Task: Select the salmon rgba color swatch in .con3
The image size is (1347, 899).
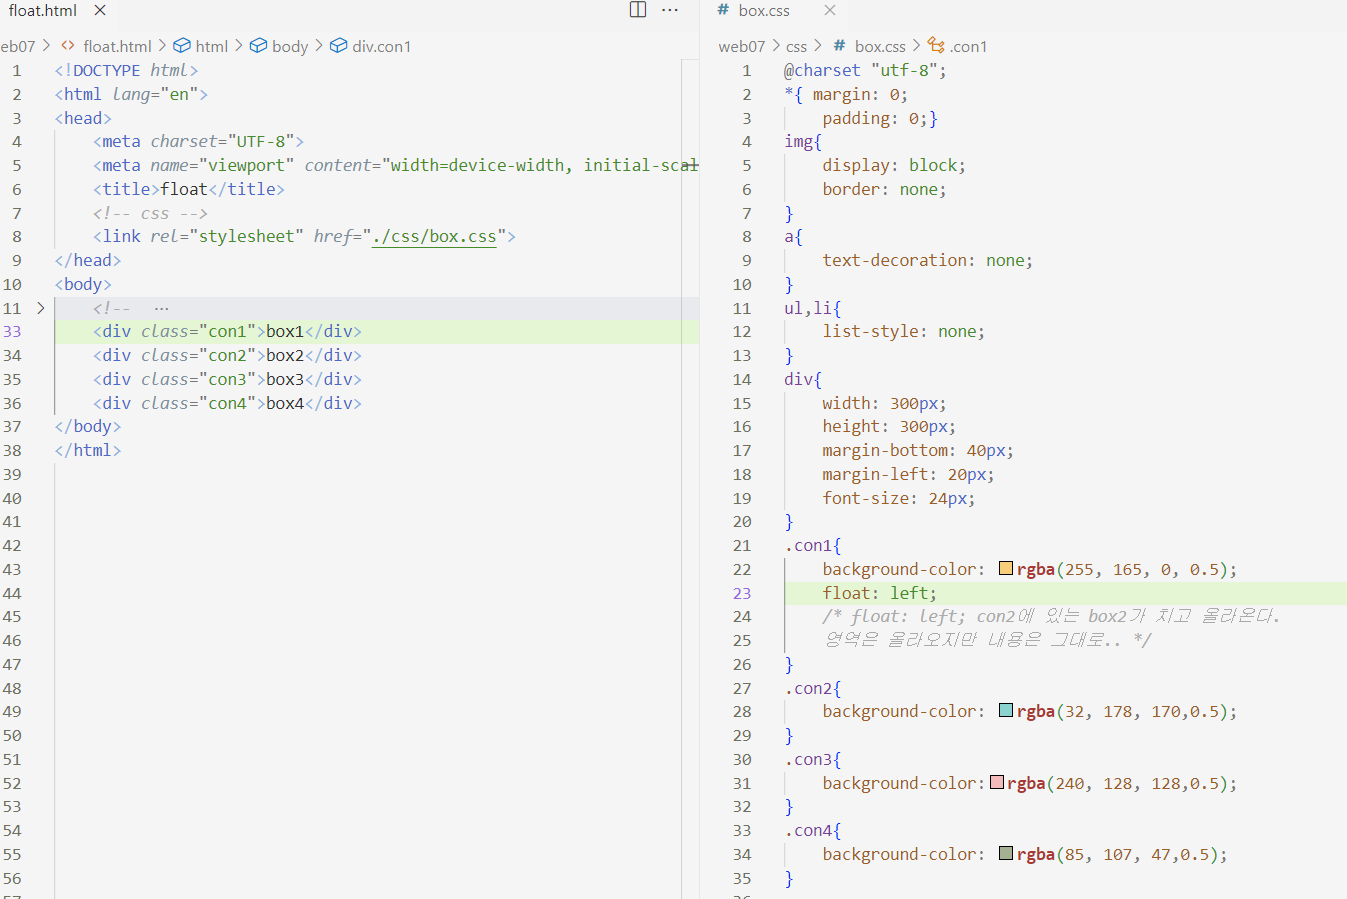Action: tap(996, 782)
